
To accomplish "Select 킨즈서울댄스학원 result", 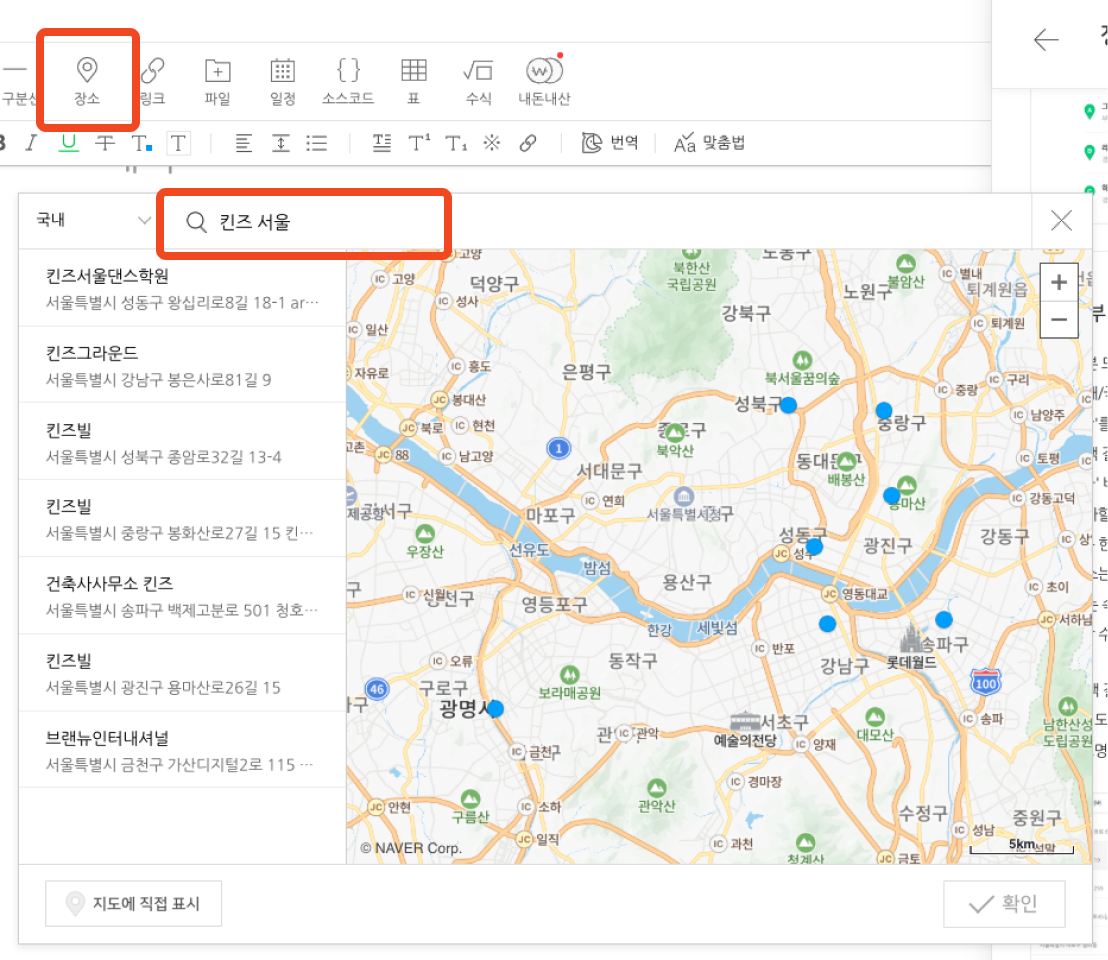I will point(182,288).
